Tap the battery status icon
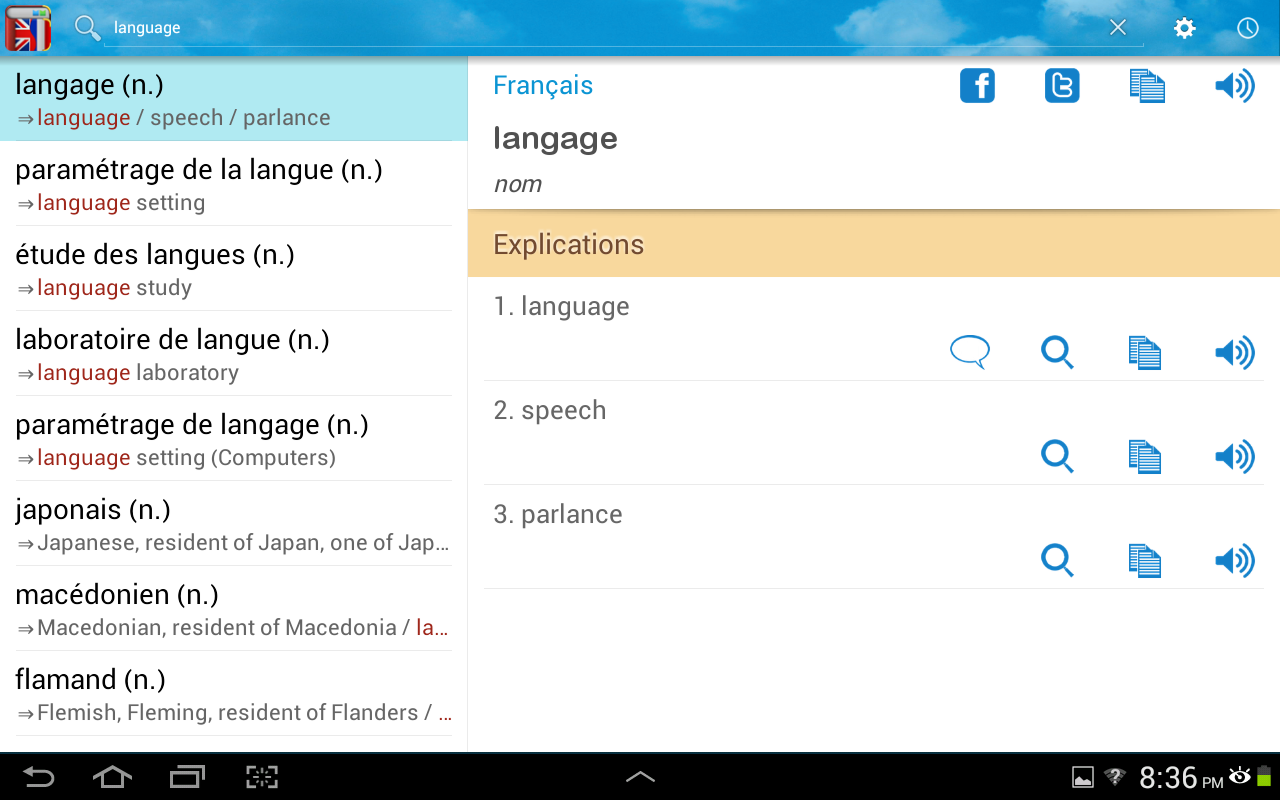Screen dimensions: 1280x800 point(1265,777)
